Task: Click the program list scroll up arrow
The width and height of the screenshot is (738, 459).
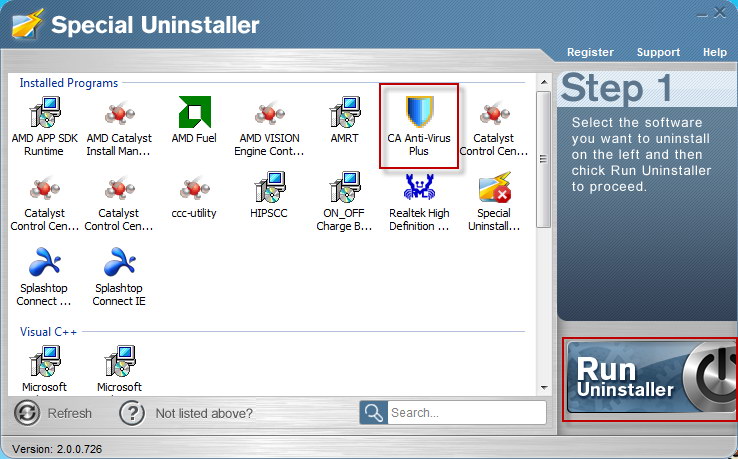Action: click(x=544, y=82)
